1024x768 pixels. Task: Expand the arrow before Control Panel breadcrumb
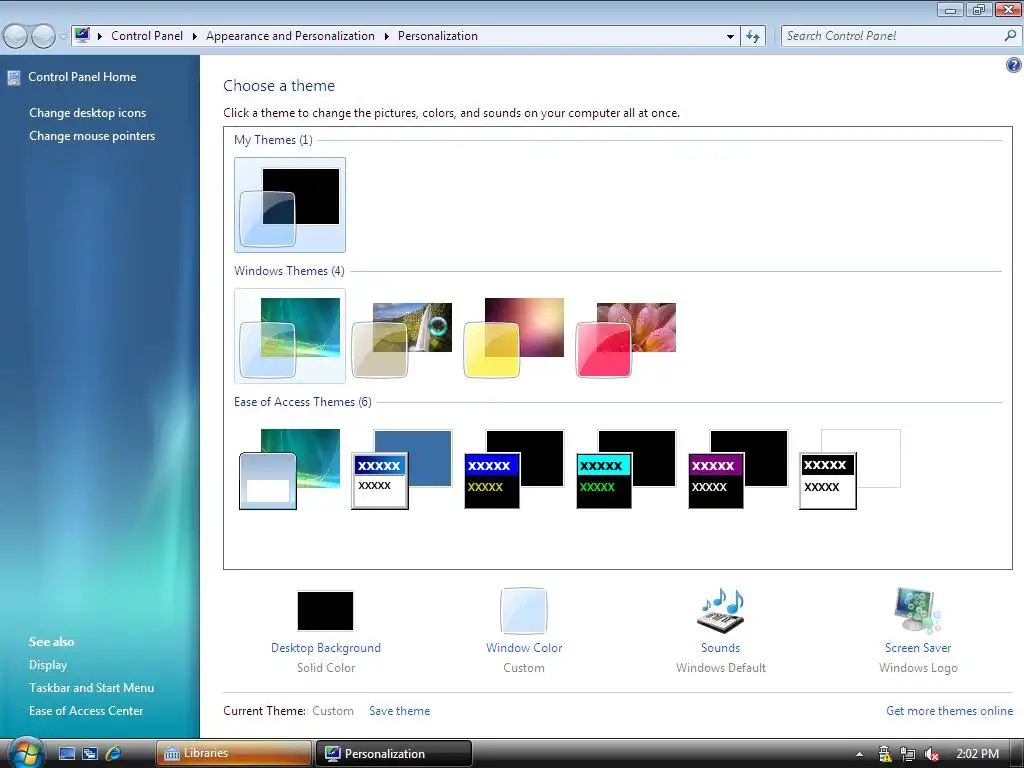[100, 36]
